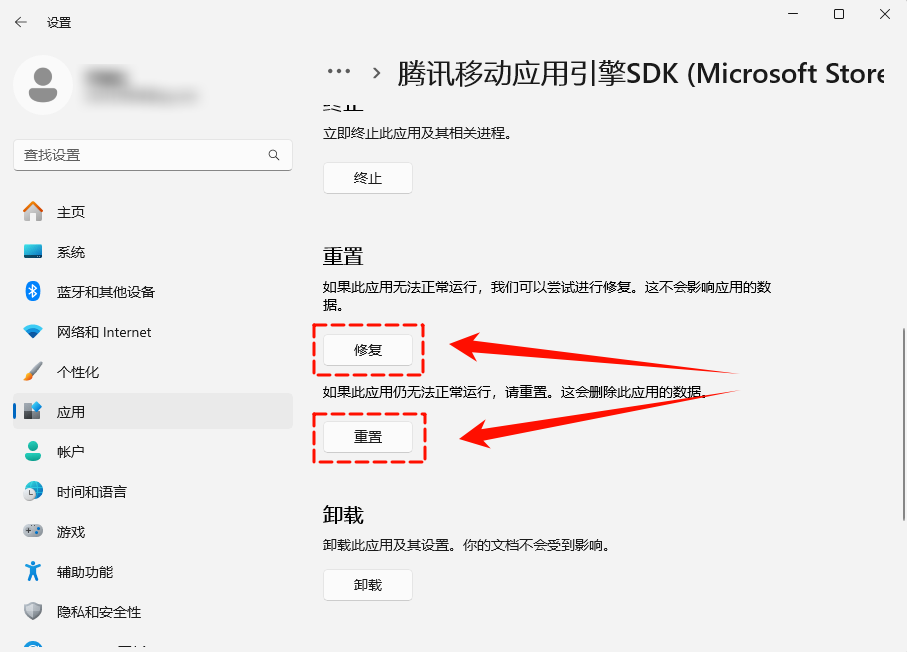Open the 系统 settings category

(x=153, y=252)
